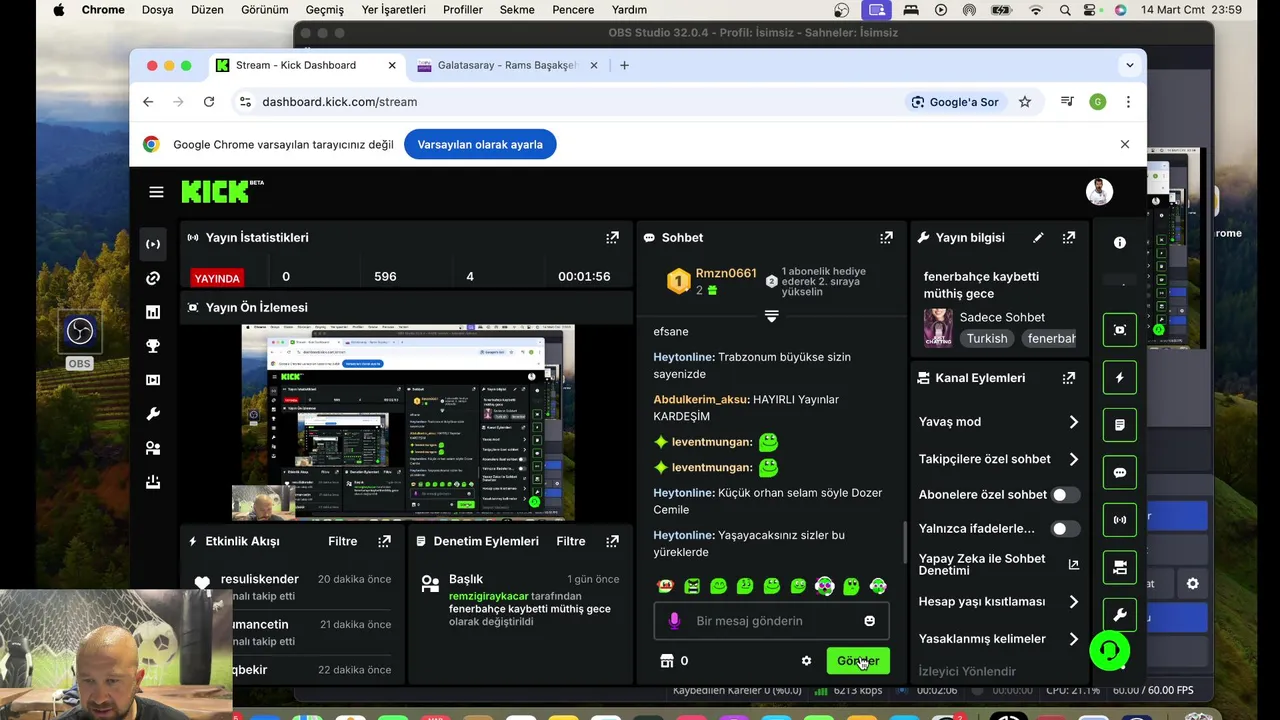Open a new Chrome tab with plus

click(x=624, y=65)
